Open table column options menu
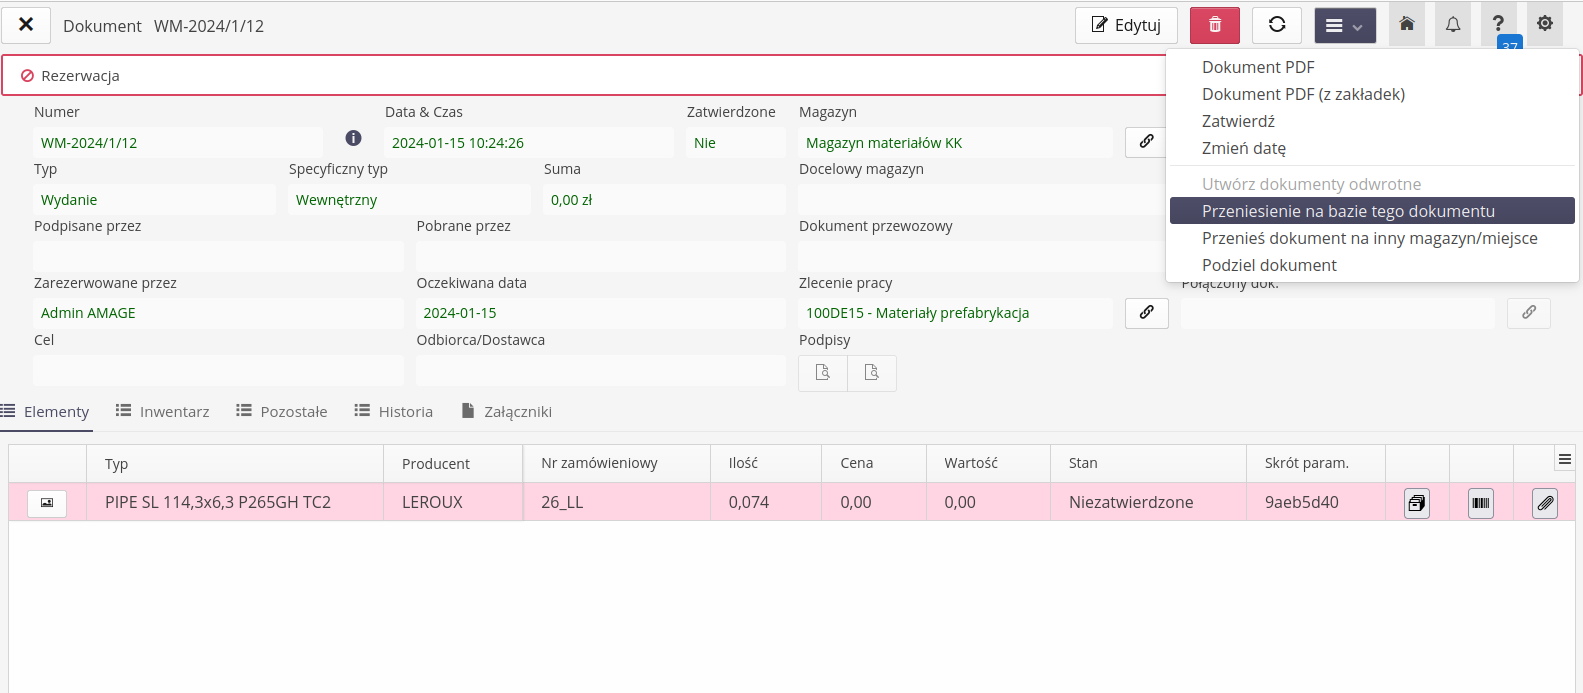The image size is (1583, 693). (x=1564, y=459)
